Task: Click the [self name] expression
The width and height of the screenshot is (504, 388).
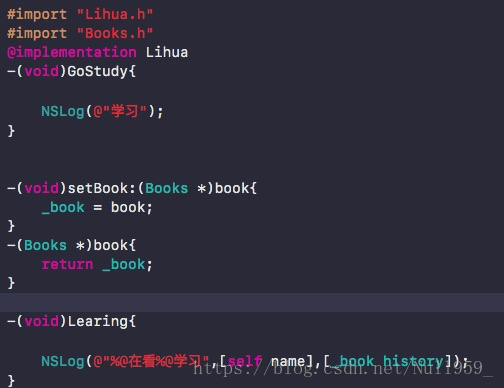Action: [x=266, y=361]
